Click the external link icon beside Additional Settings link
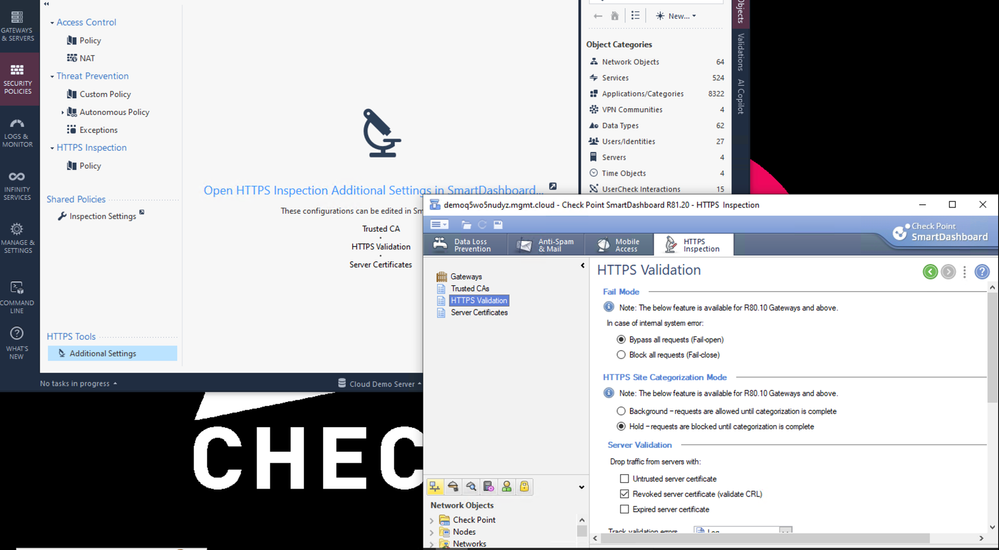The height and width of the screenshot is (550, 999). click(x=553, y=186)
